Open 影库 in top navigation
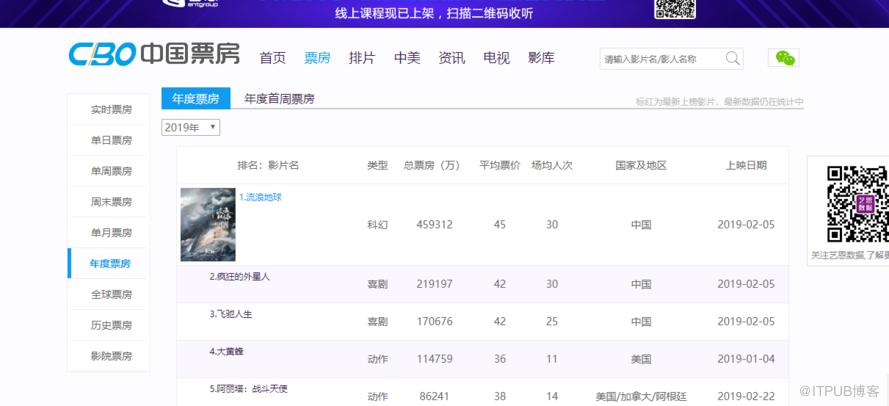Viewport: 889px width, 406px height. coord(541,58)
